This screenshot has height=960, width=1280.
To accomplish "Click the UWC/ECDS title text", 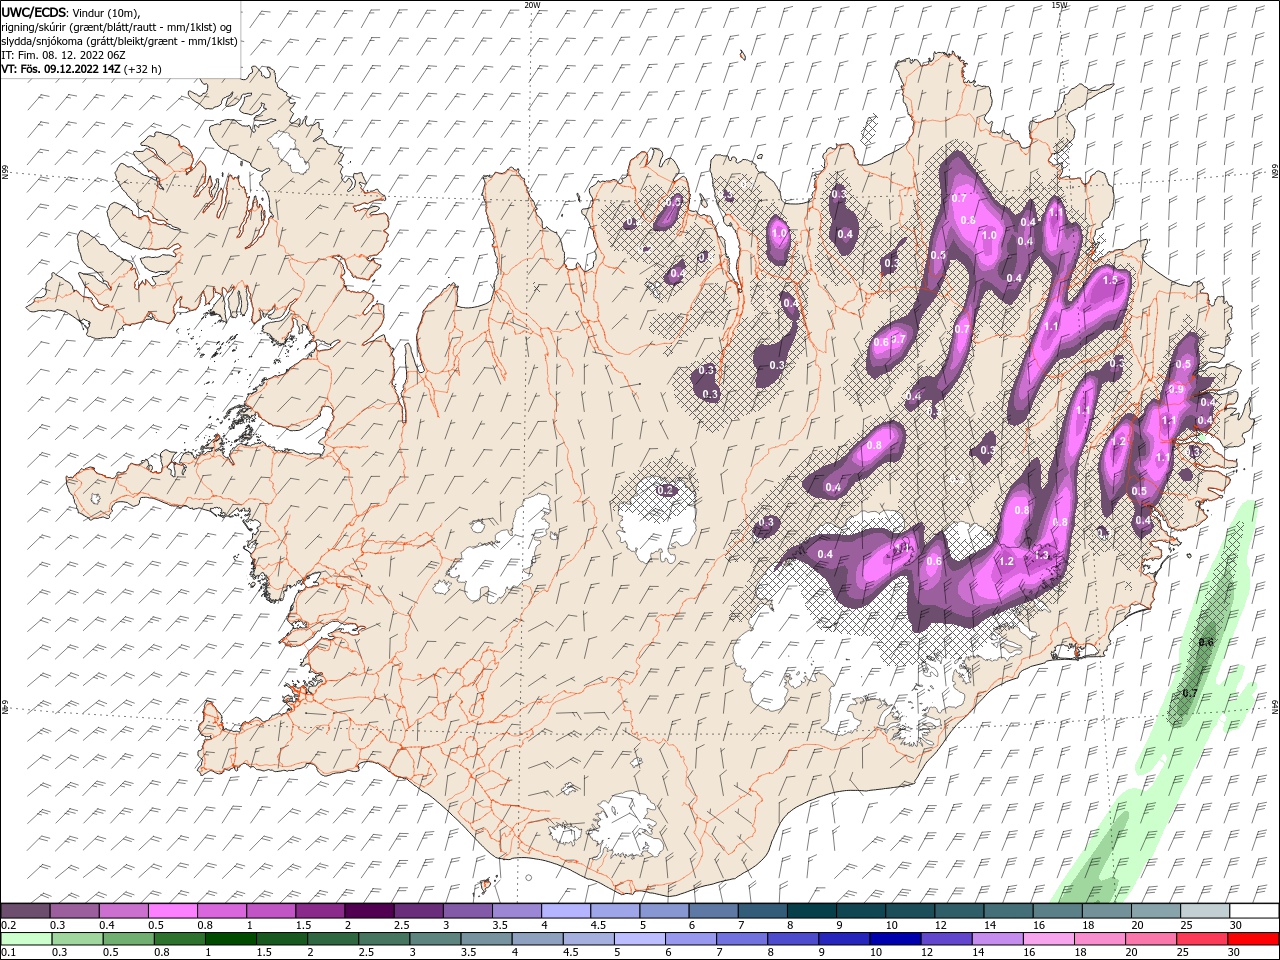I will 34,12.
